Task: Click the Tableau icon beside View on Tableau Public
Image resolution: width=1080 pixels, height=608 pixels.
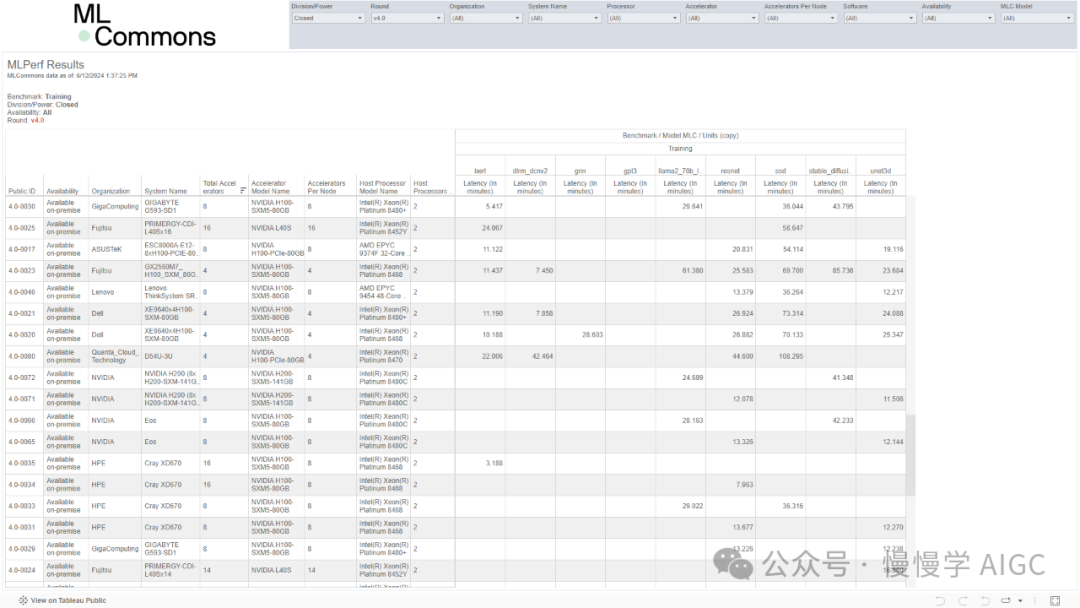Action: point(23,600)
